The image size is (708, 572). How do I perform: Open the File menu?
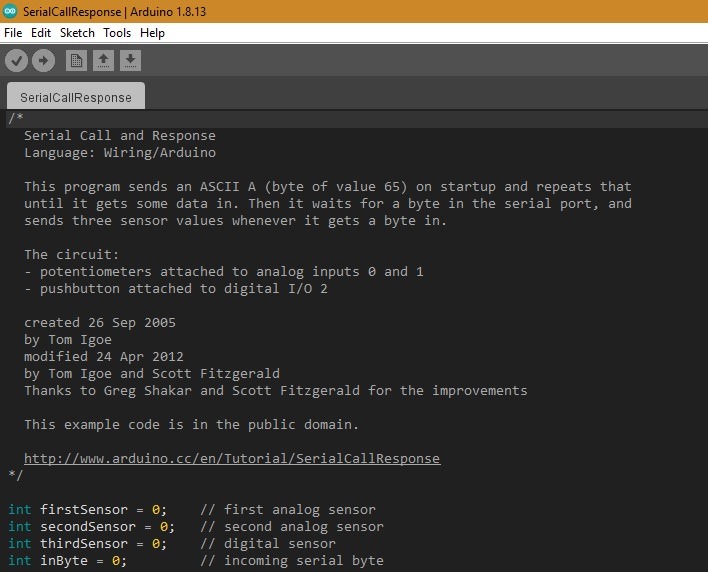coord(13,33)
